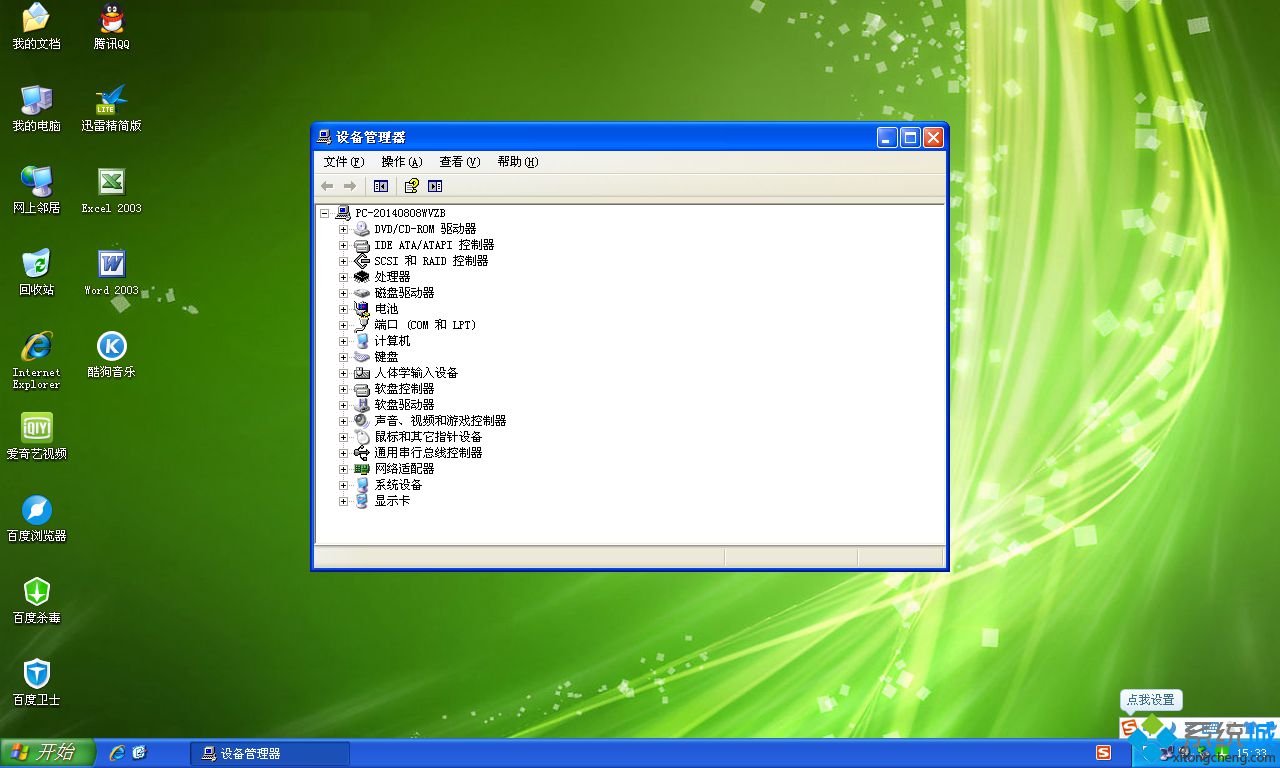Collapse the PC-20140808WVZB root node
This screenshot has width=1280, height=768.
point(324,213)
